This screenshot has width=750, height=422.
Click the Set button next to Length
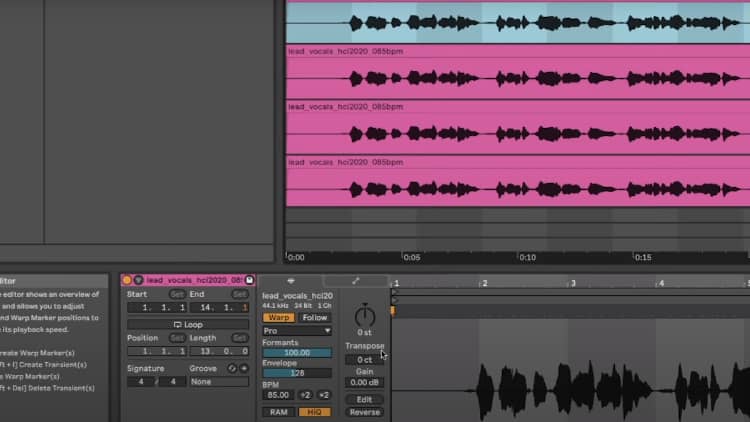coord(240,338)
